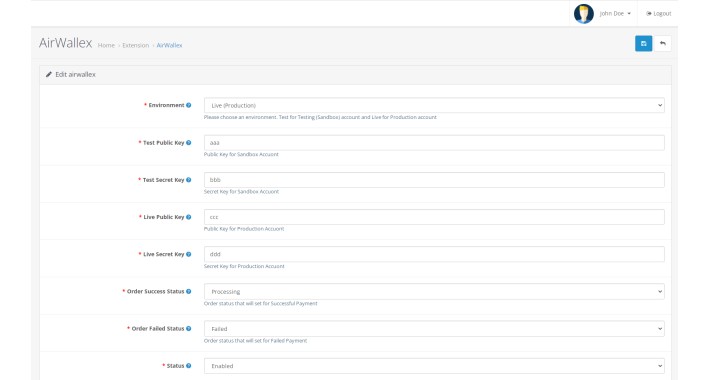Click the "Edit airwallex" panel heading text
The image size is (710, 380).
[75, 74]
